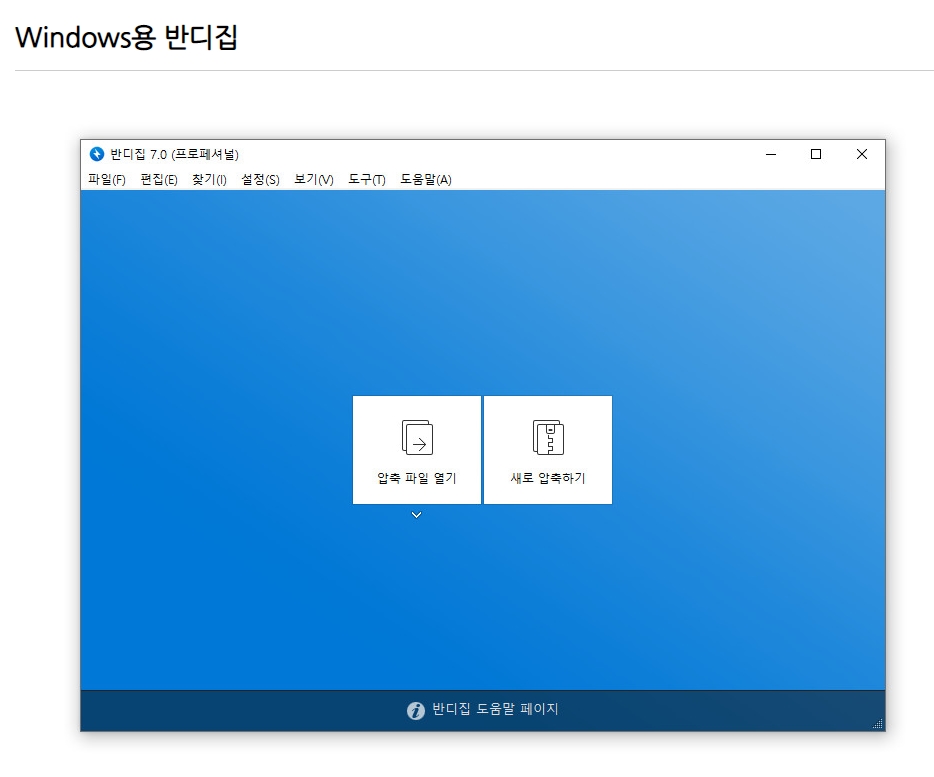The height and width of the screenshot is (777, 934).
Task: Open the 찾기(I) menu
Action: pos(209,179)
